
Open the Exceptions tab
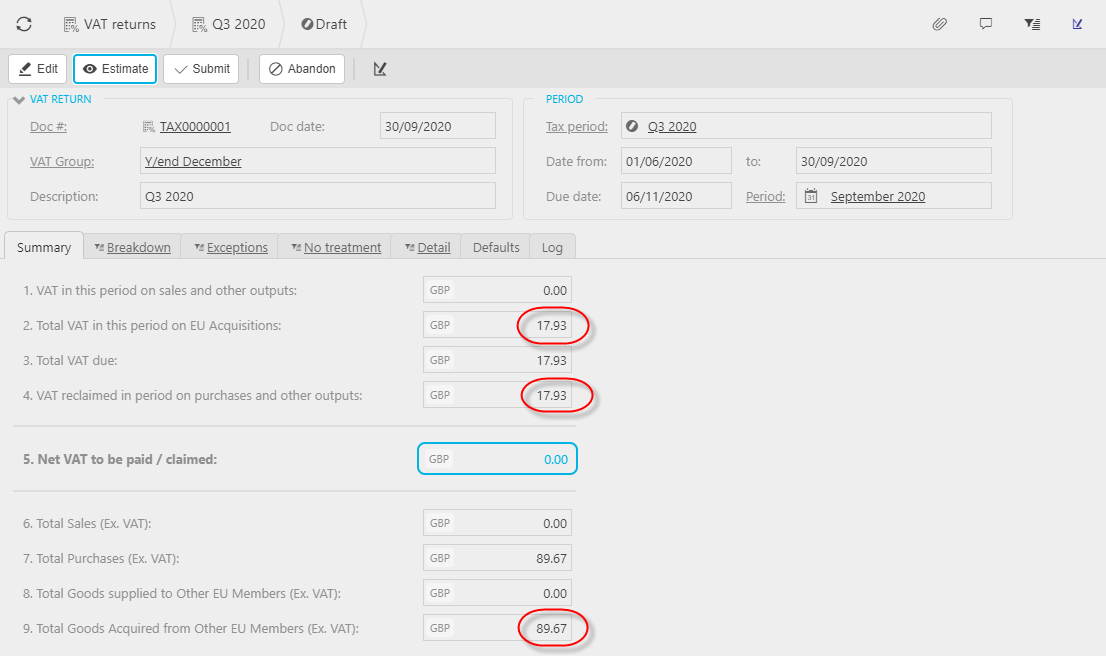(x=230, y=247)
